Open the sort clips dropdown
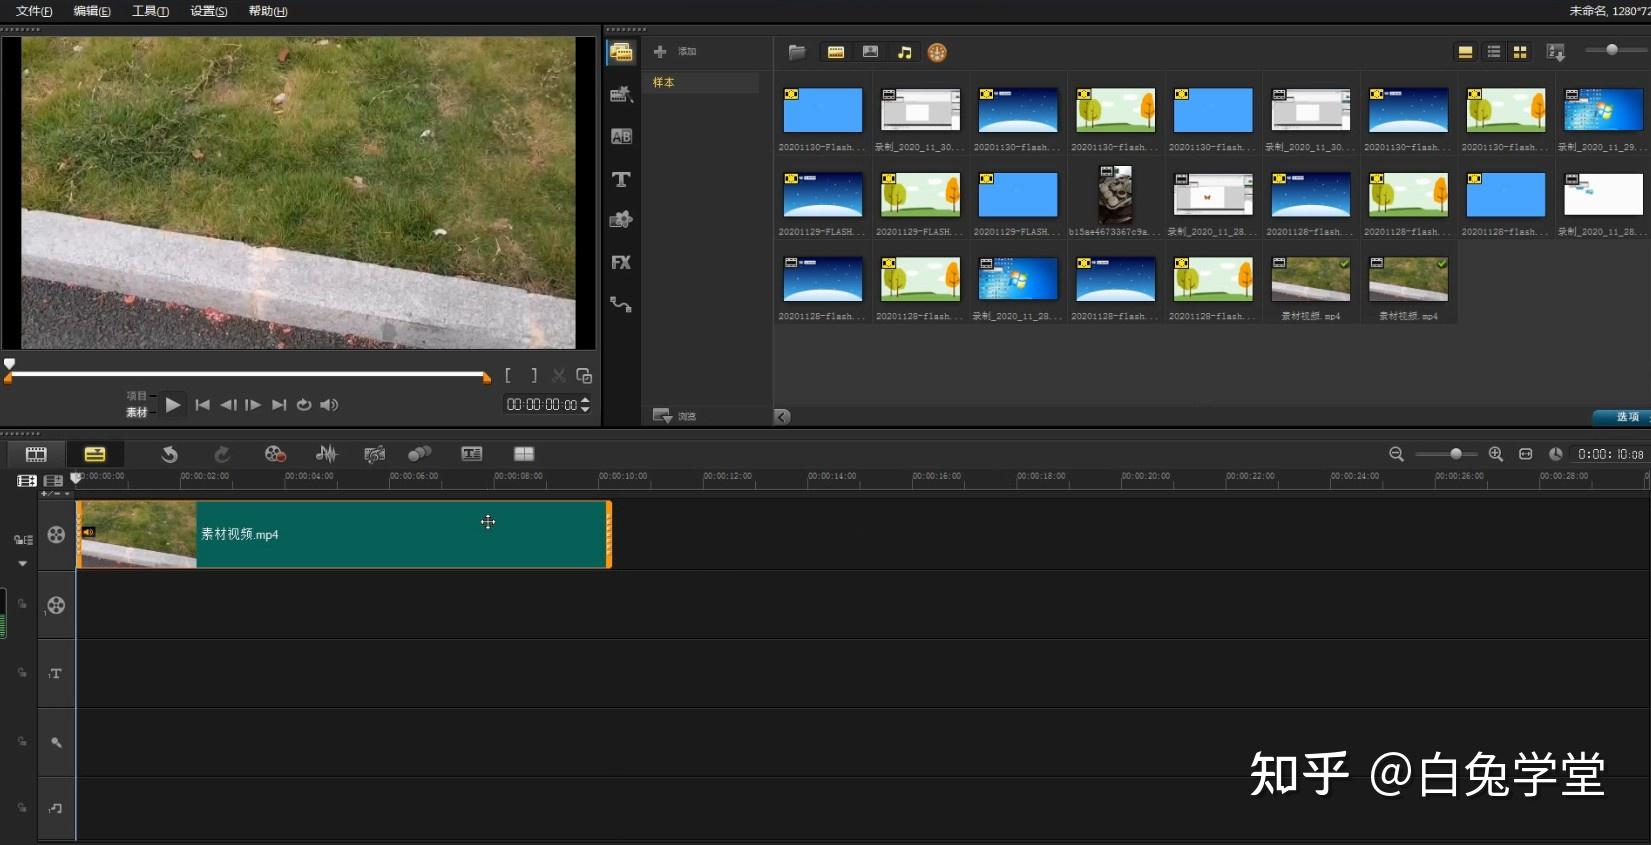 coord(1555,52)
